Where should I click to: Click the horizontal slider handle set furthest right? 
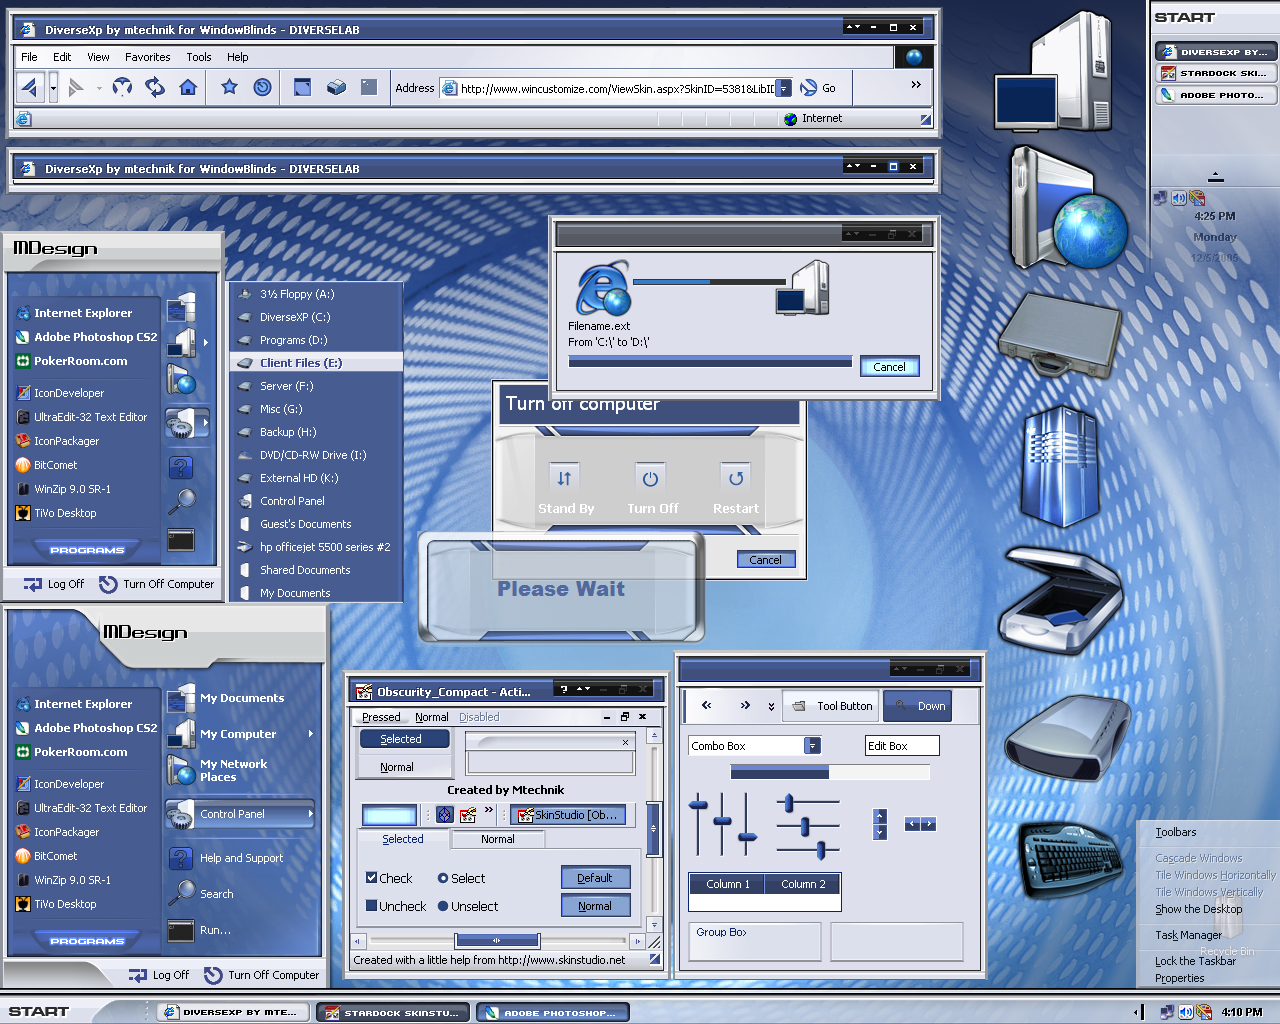point(821,850)
